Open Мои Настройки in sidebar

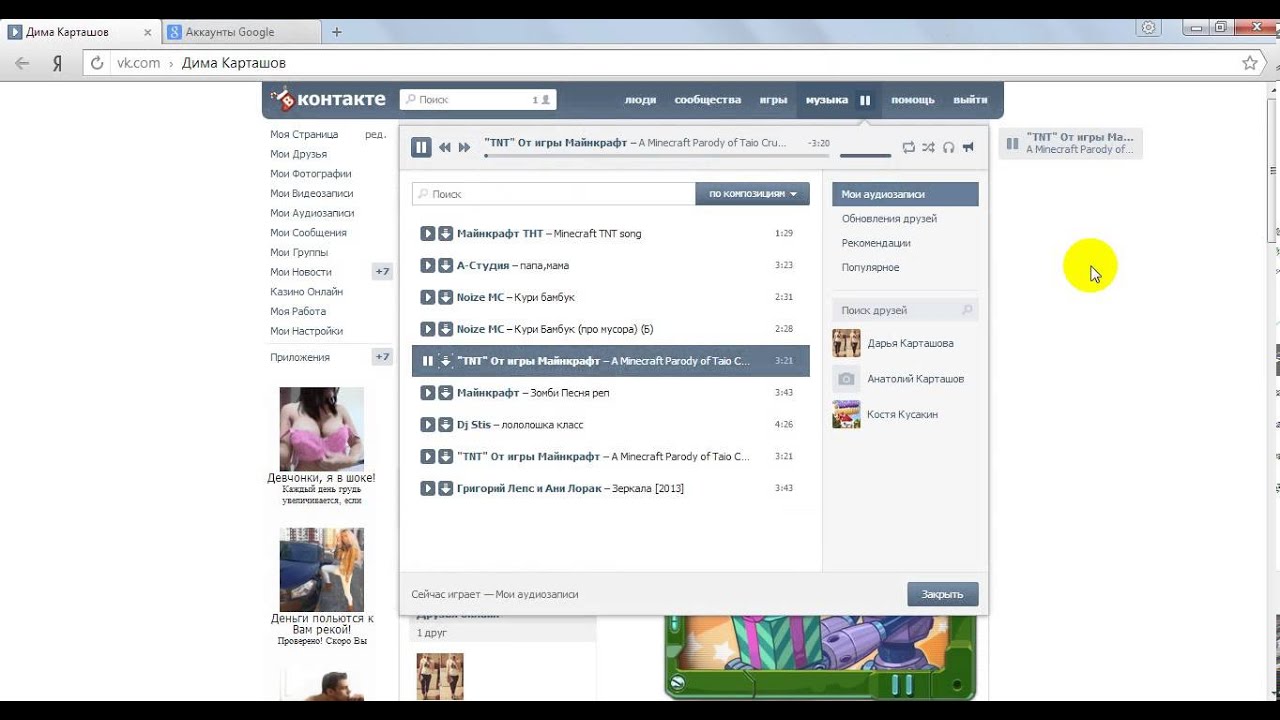click(x=306, y=331)
